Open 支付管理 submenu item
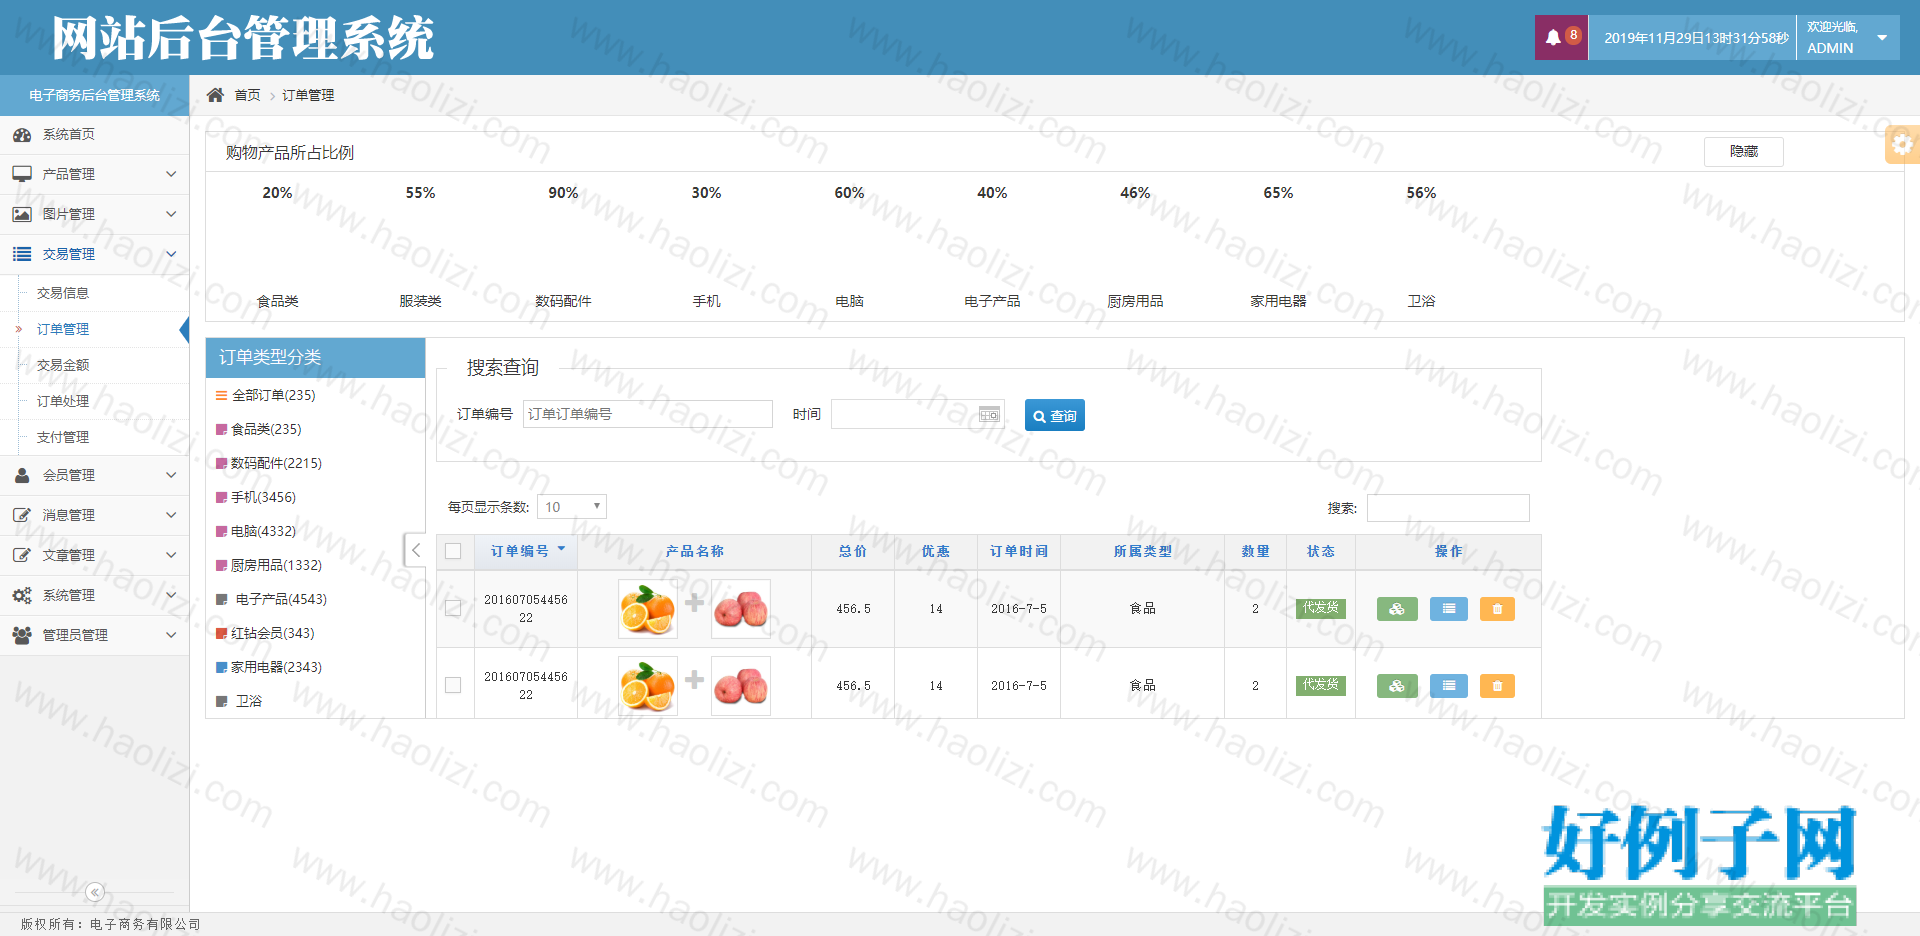Screen dimensions: 1920x936 [63, 437]
